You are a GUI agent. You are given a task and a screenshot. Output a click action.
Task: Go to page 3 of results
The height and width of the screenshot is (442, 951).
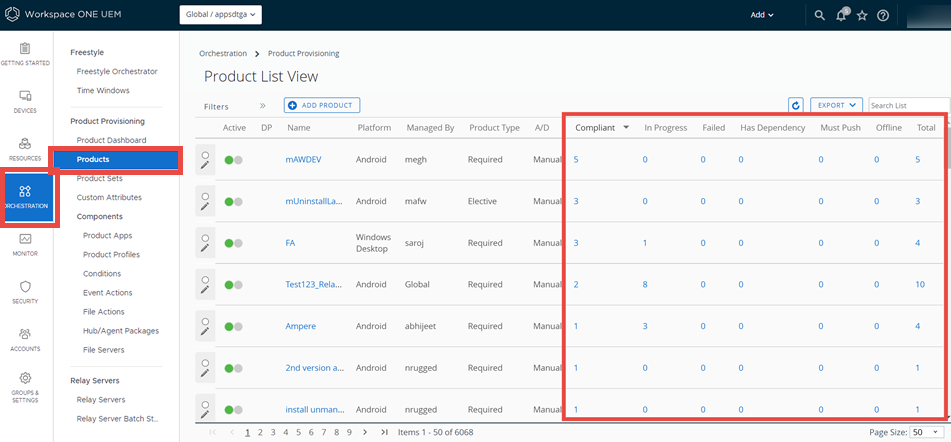(x=273, y=432)
